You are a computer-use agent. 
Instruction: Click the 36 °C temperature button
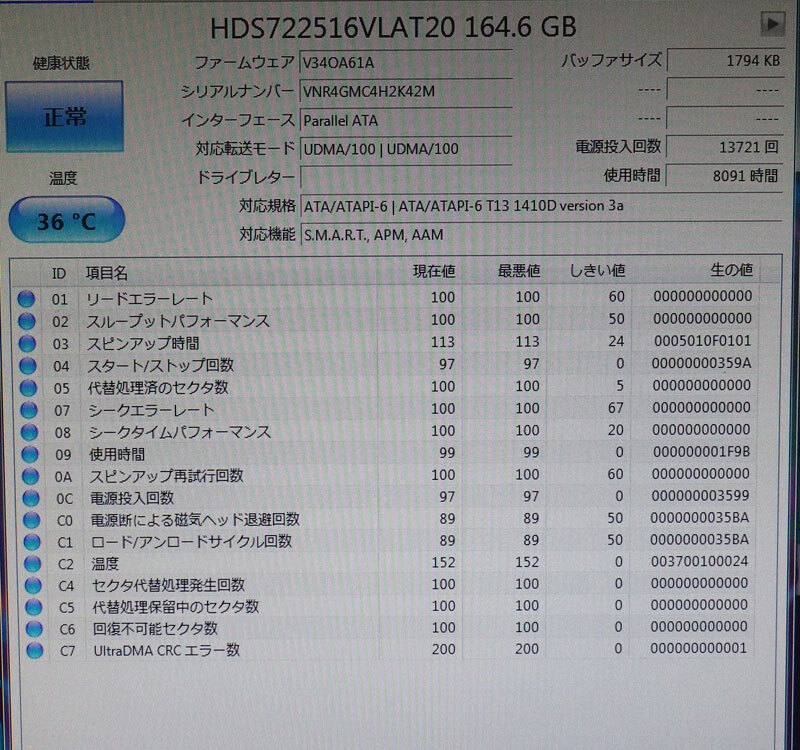66,220
